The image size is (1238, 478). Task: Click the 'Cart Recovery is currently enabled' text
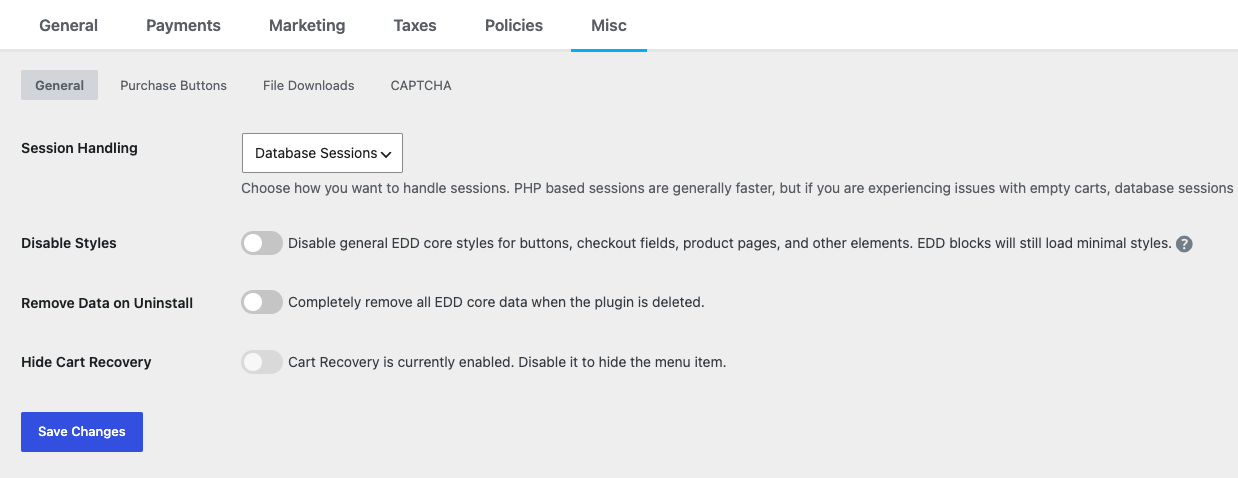pyautogui.click(x=507, y=362)
